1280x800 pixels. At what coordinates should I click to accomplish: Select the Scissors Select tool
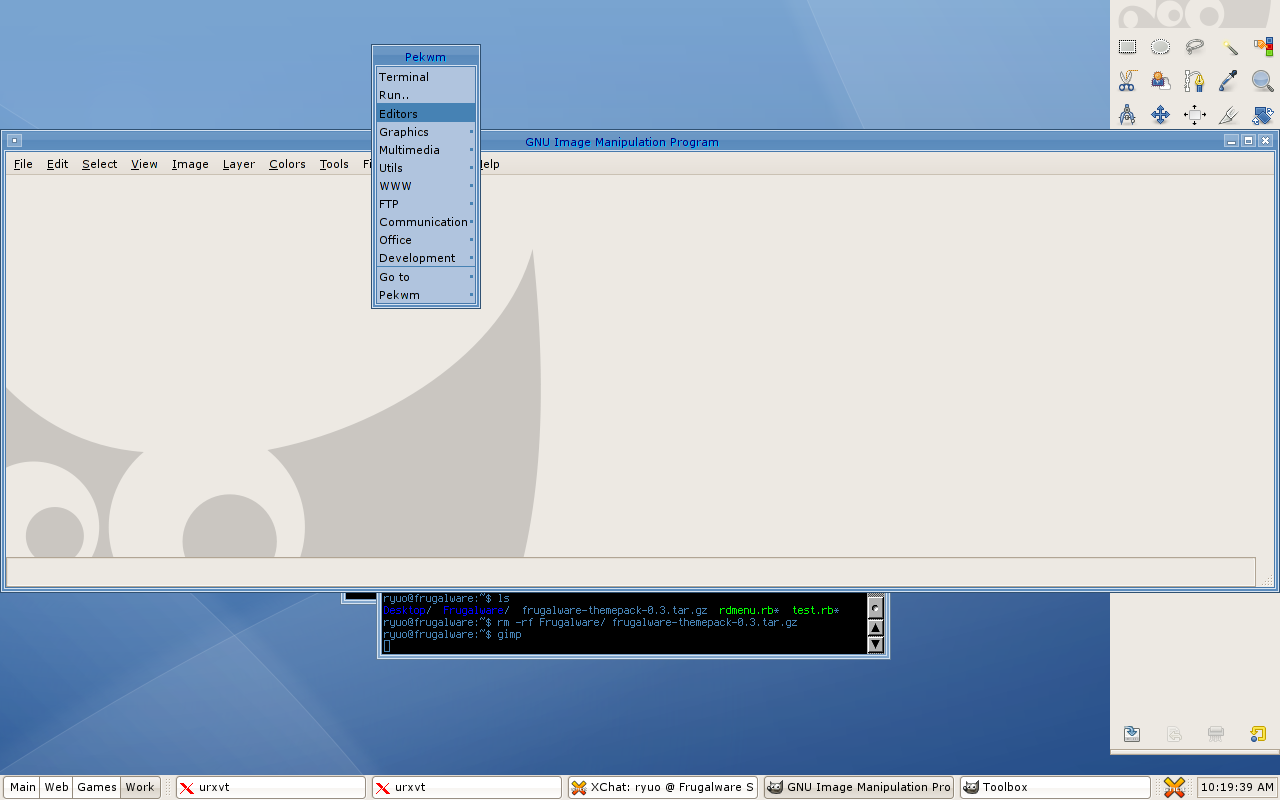(1127, 81)
